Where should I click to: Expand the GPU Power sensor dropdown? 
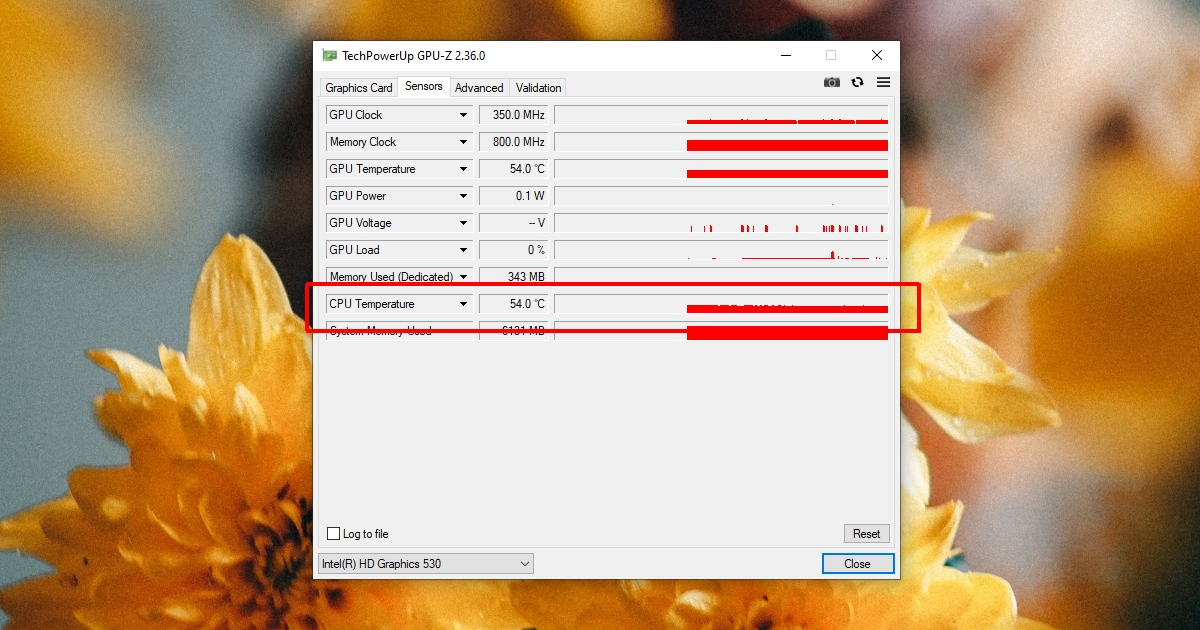pos(463,196)
